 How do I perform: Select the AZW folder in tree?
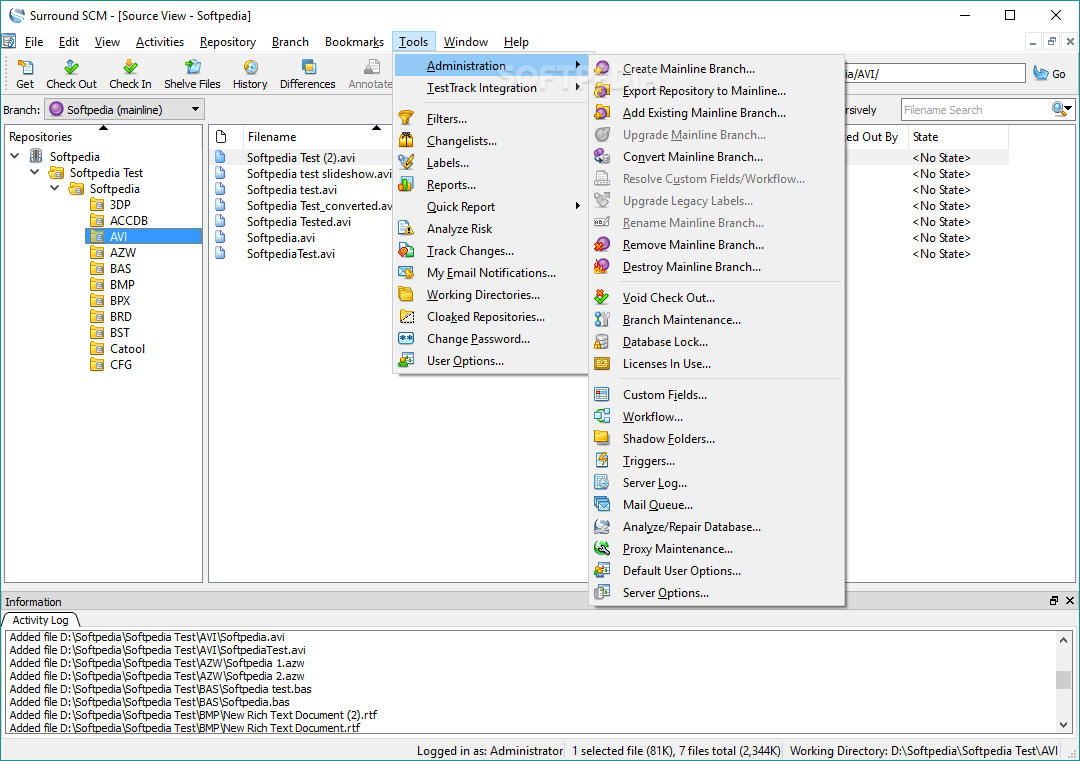pyautogui.click(x=123, y=252)
